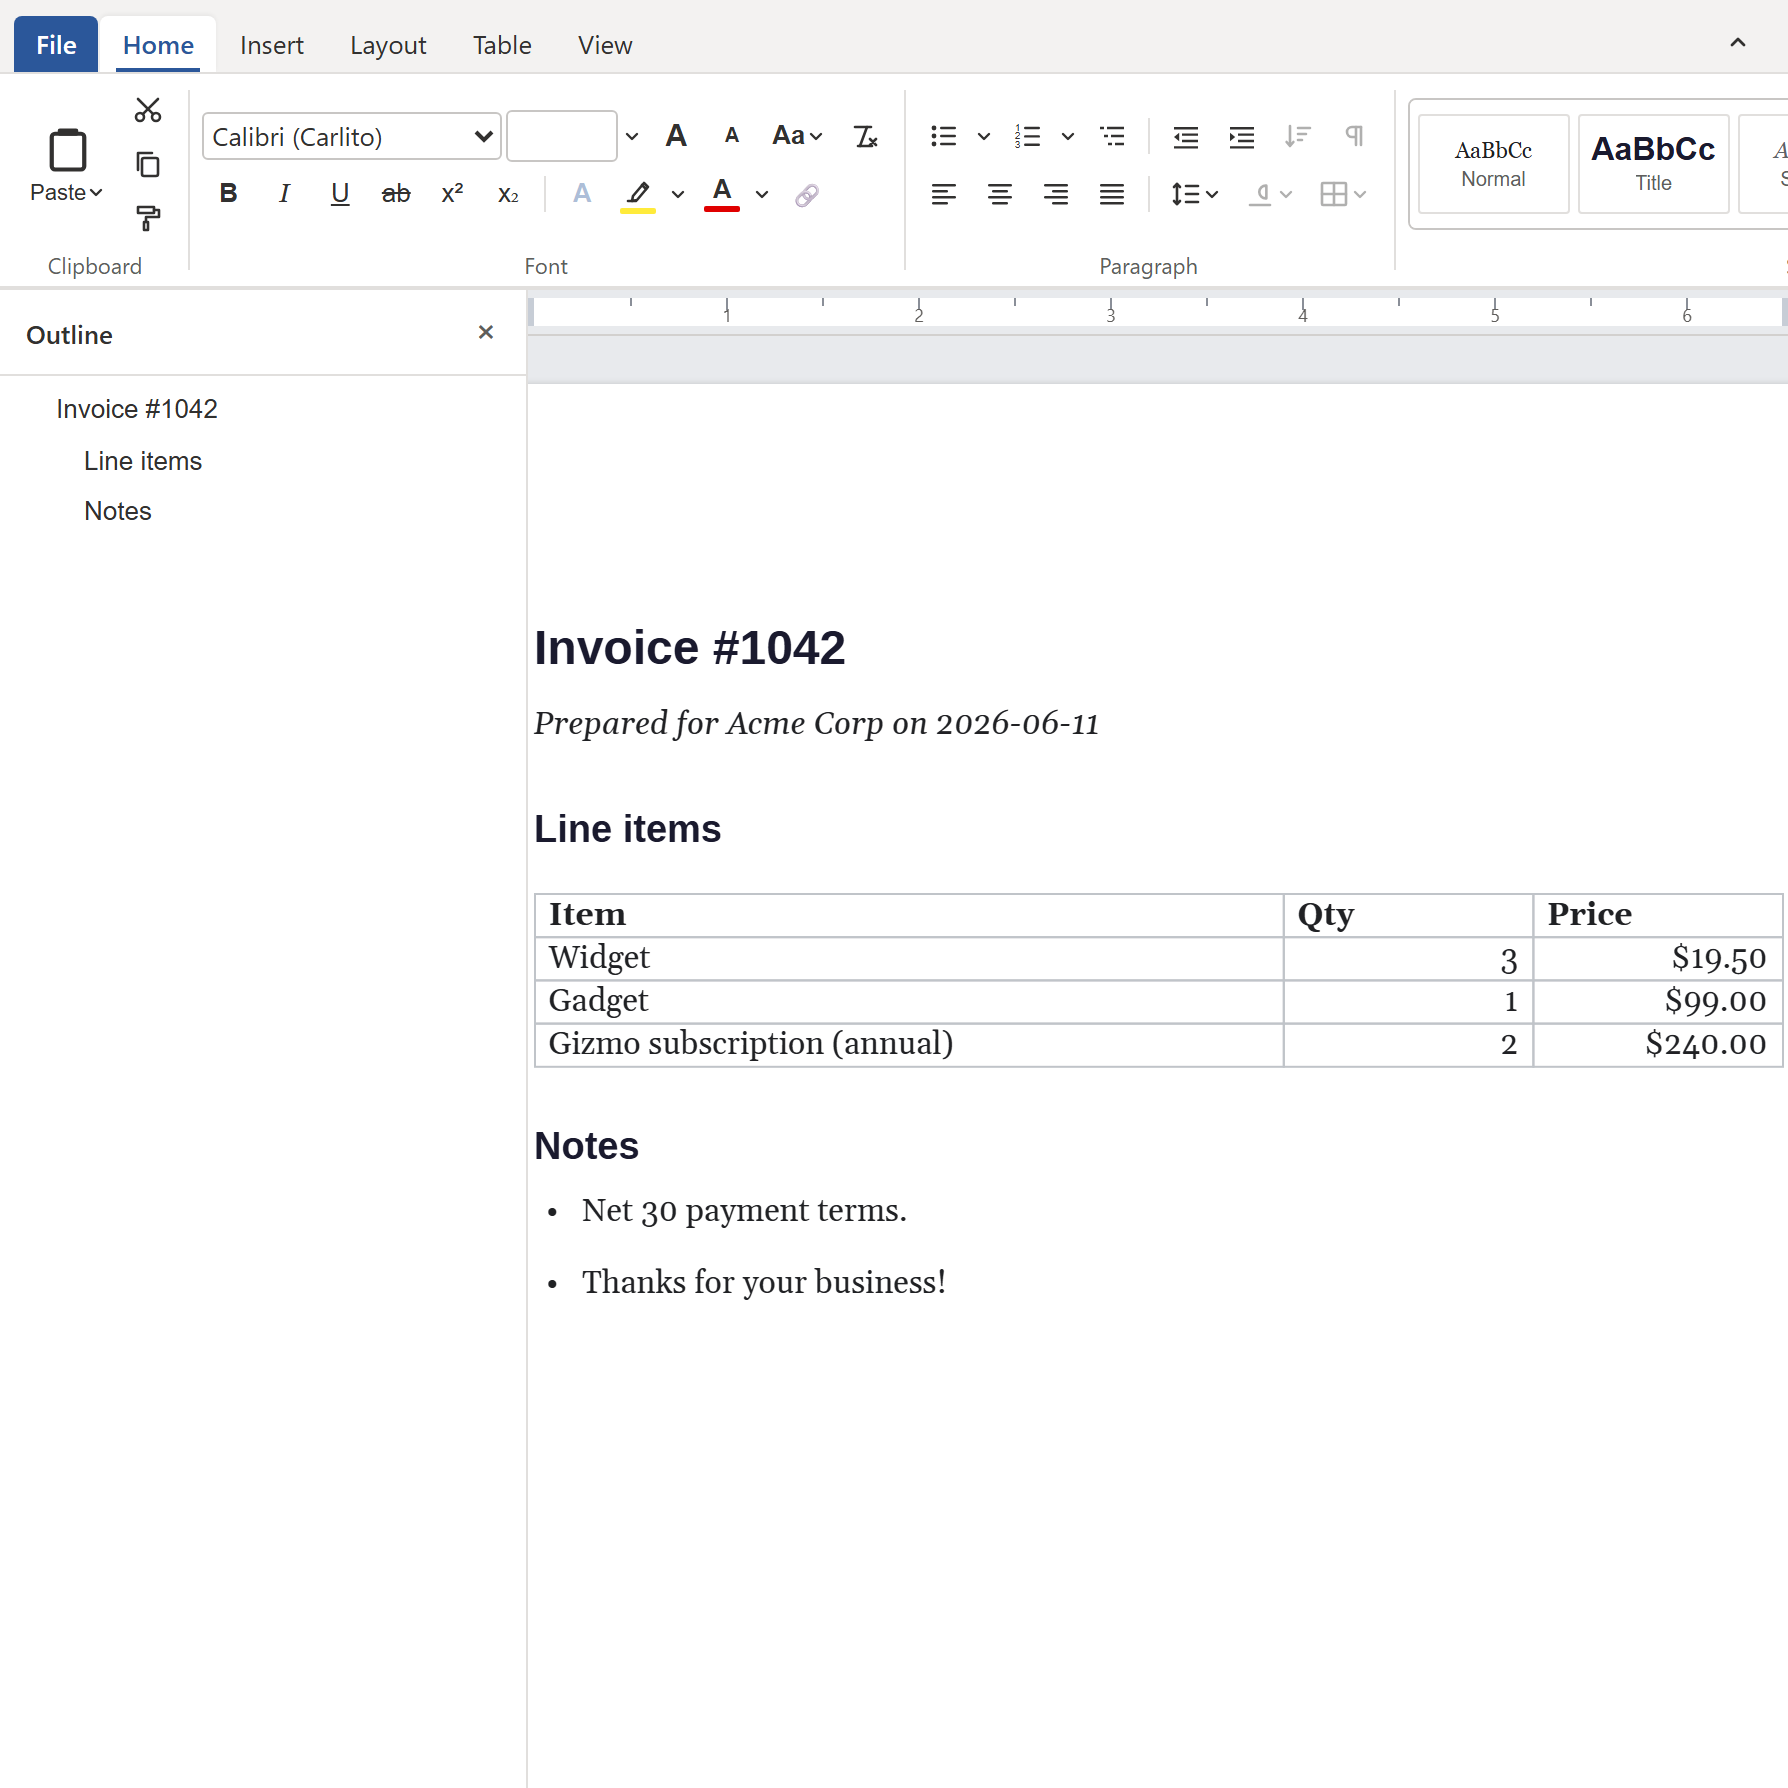This screenshot has height=1788, width=1788.
Task: Open the bullet style dropdown arrow
Action: click(x=984, y=136)
